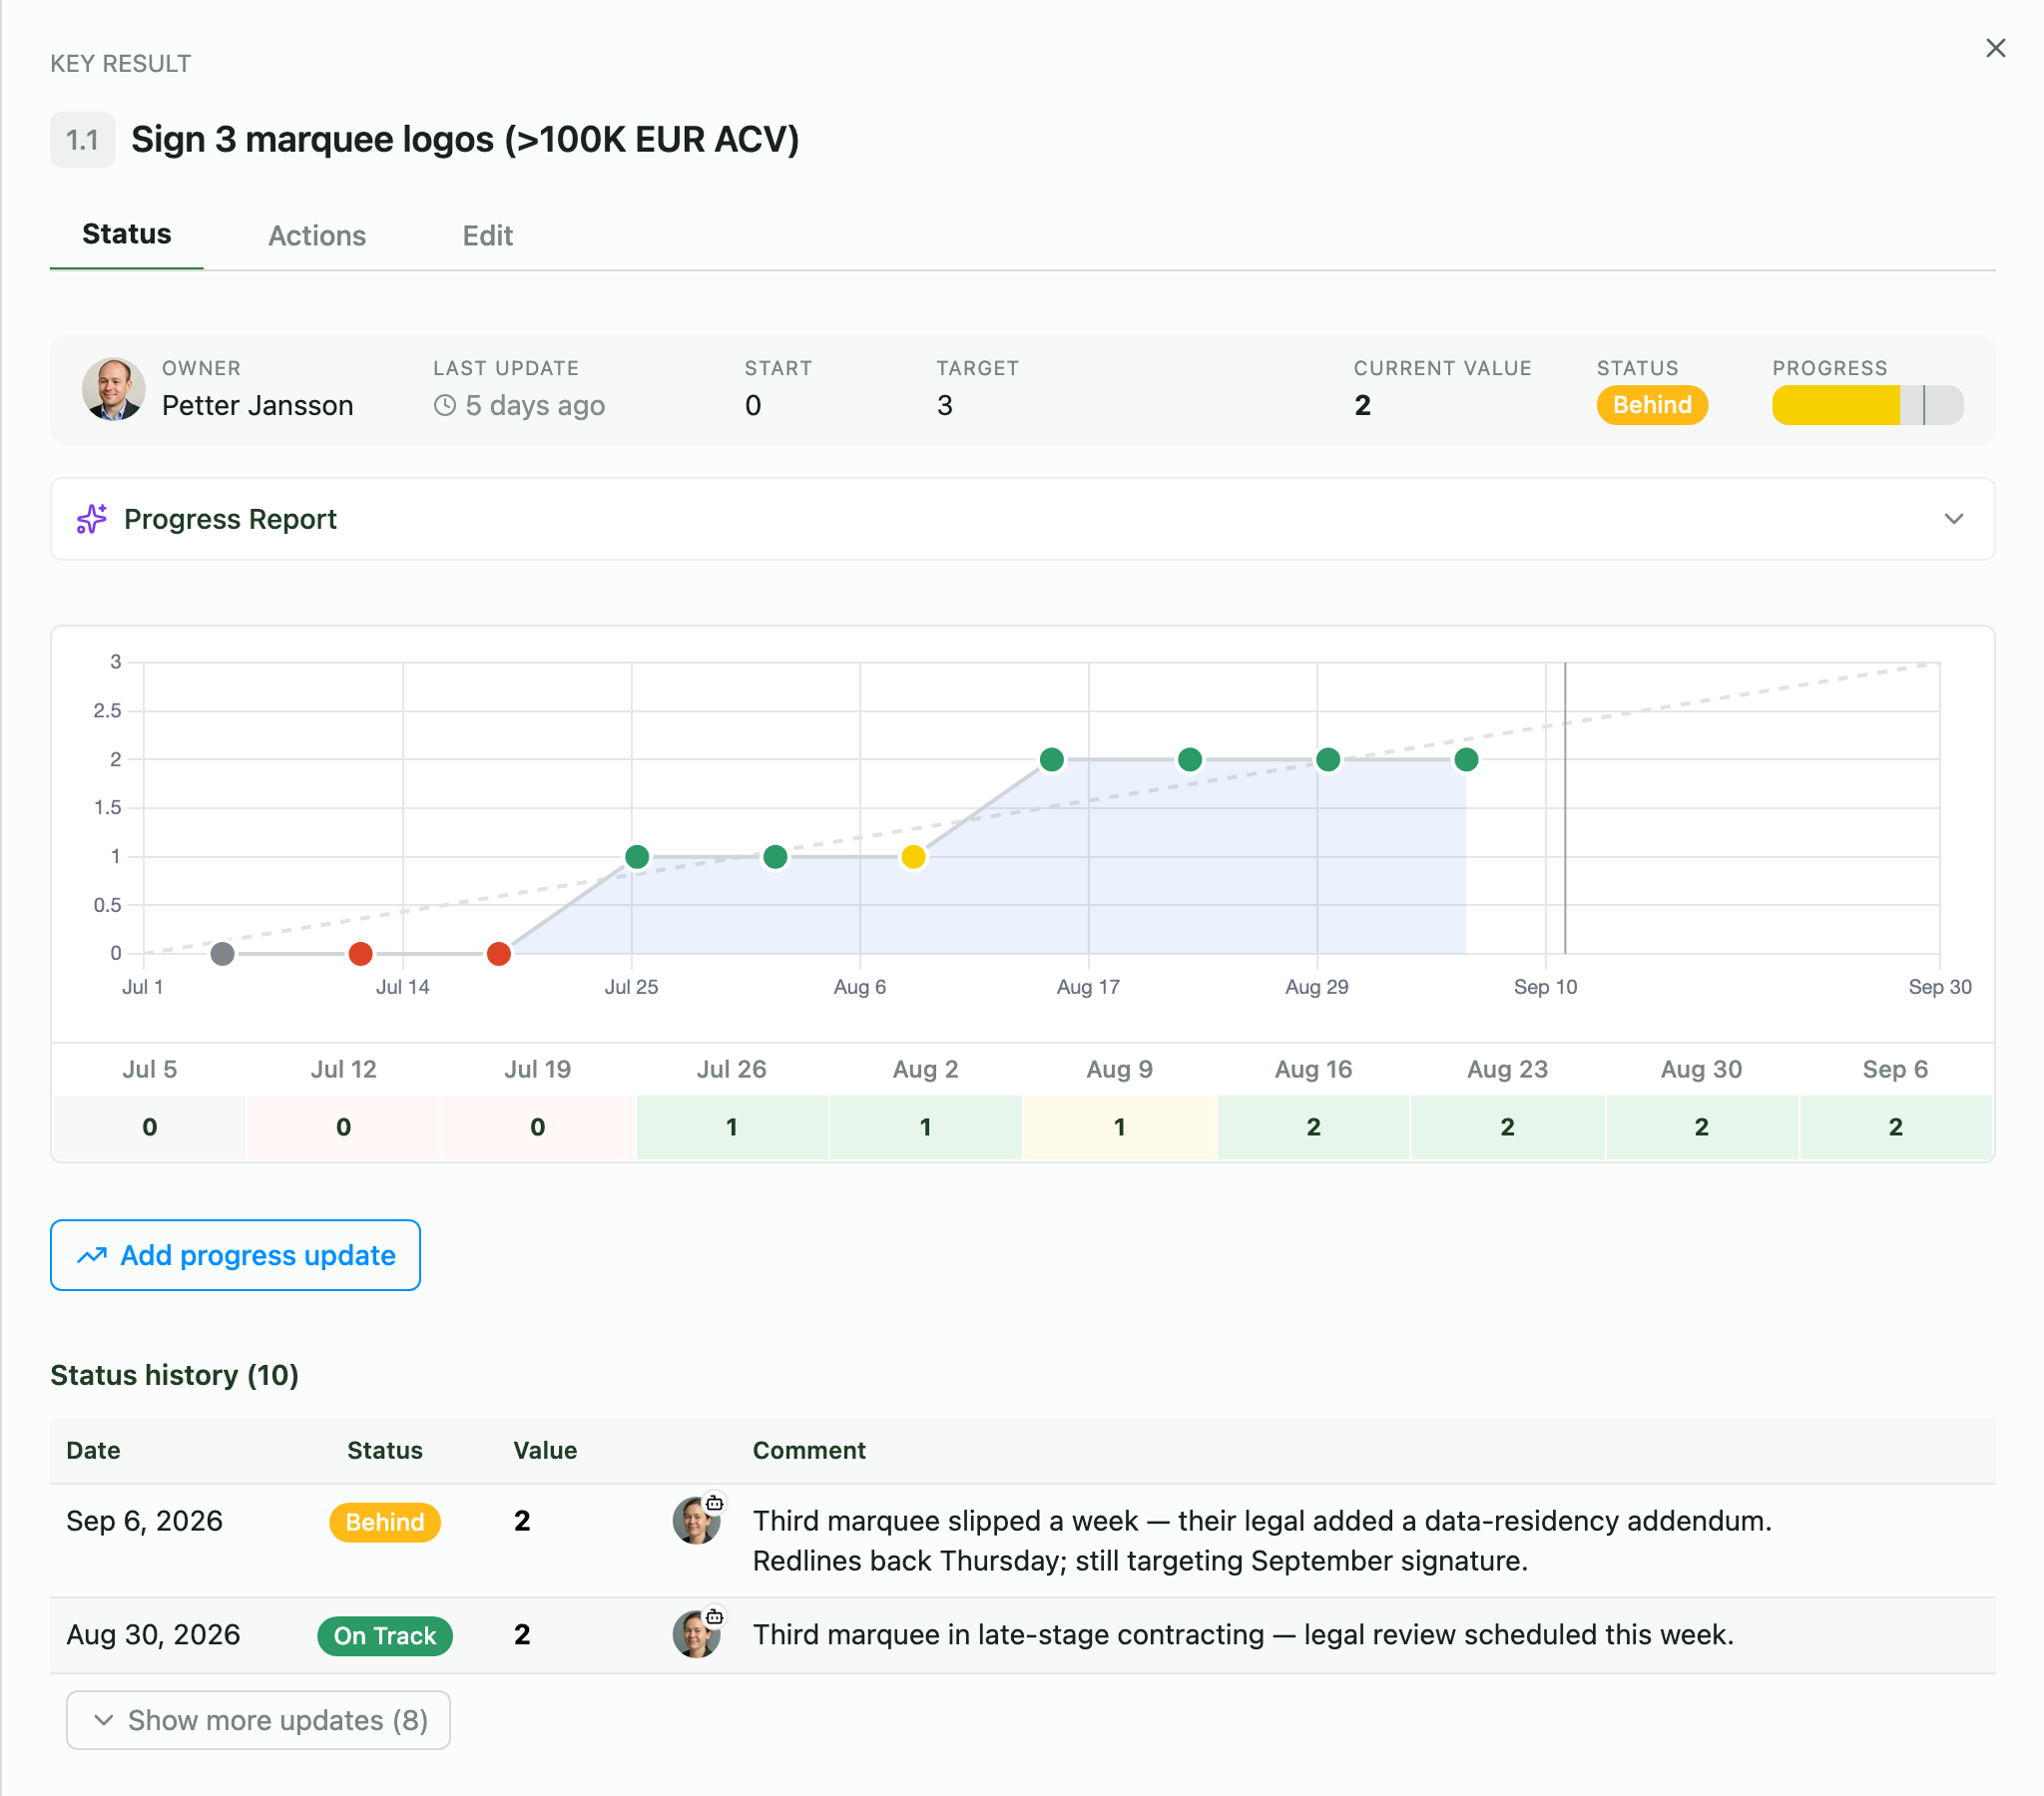Click the Sep 6 value cell showing 2

point(1895,1127)
